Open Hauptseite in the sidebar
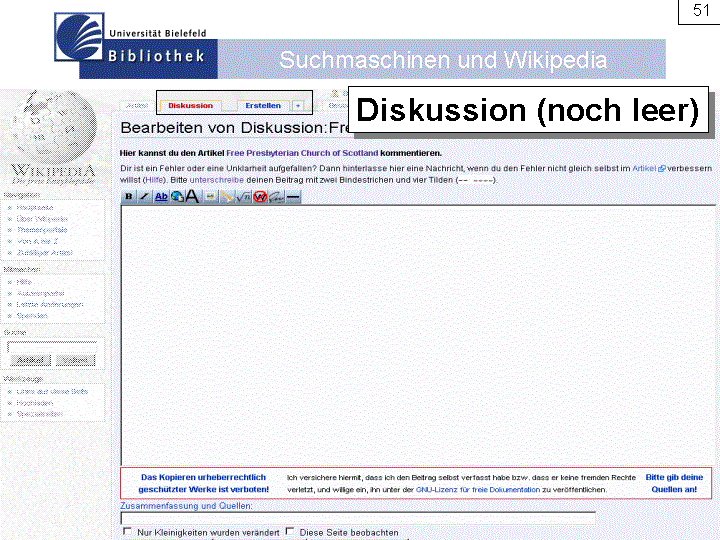Screen dimensions: 720x540 35,208
